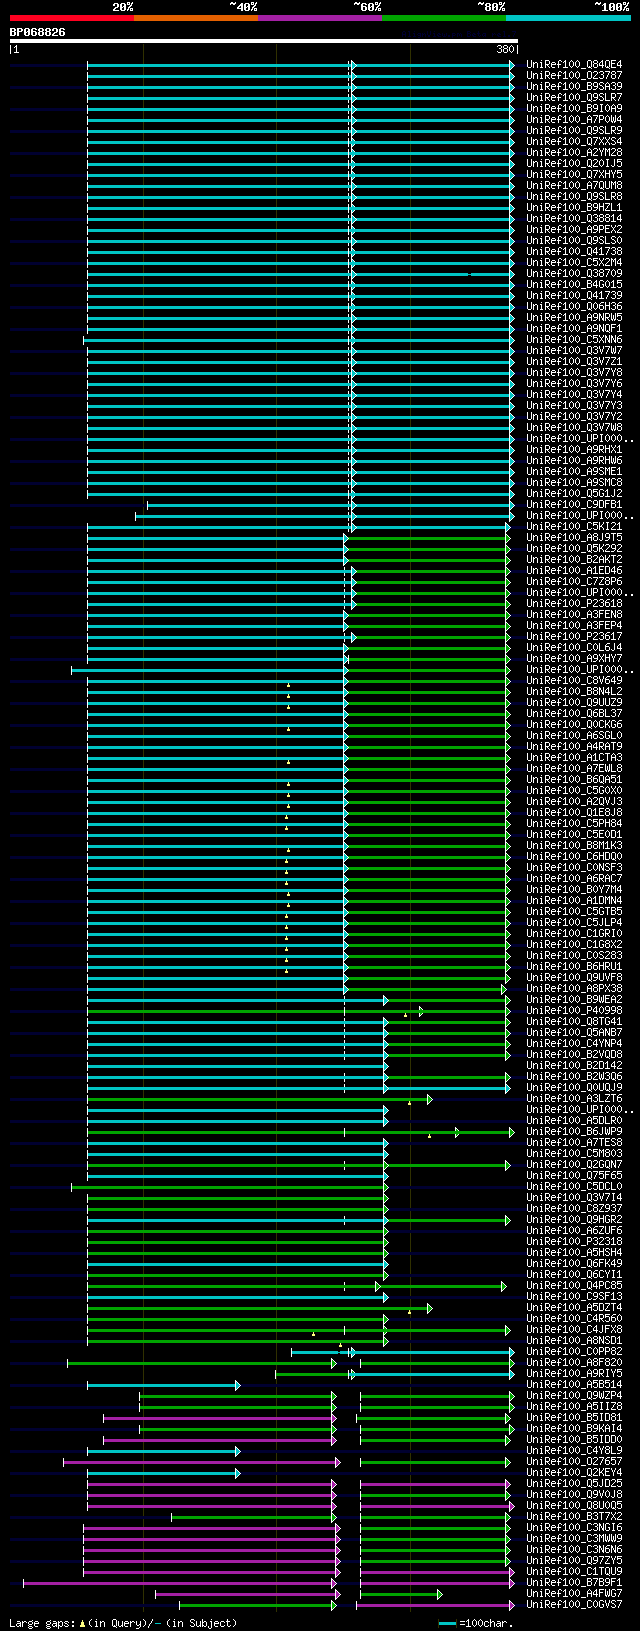
Task: View the UniRef100_A8PX38 sequence label
Action: (x=574, y=989)
